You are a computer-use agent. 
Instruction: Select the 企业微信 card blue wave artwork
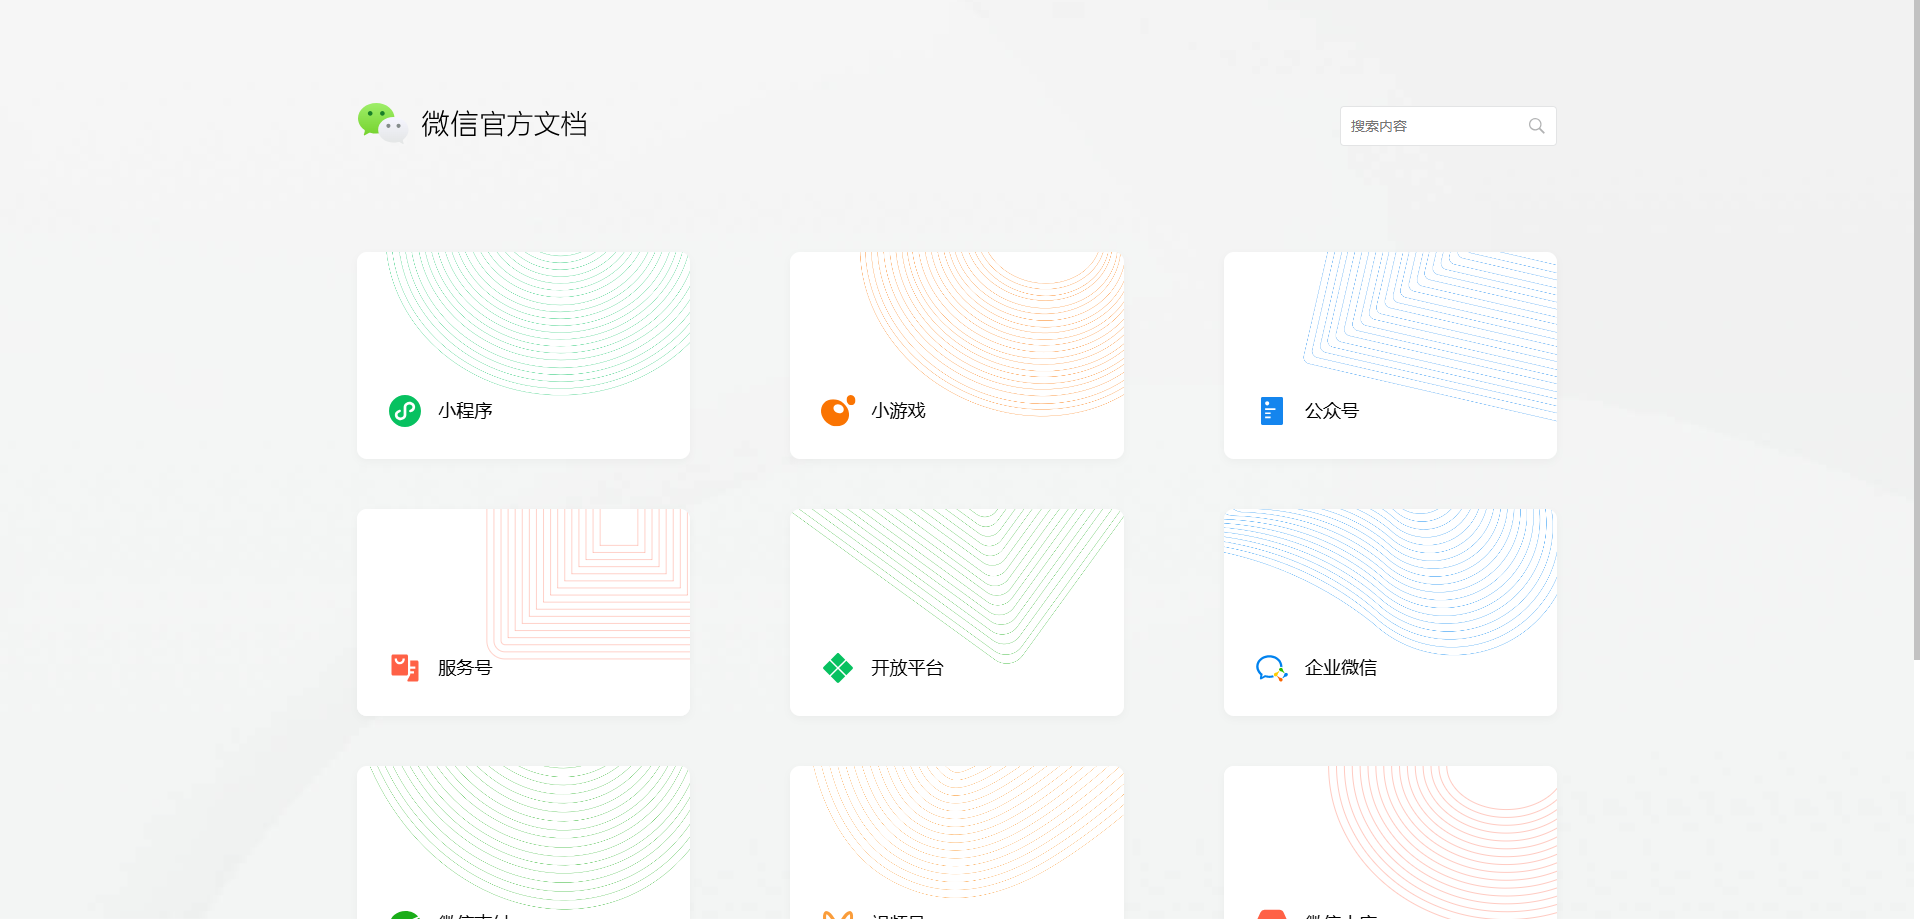[1390, 582]
